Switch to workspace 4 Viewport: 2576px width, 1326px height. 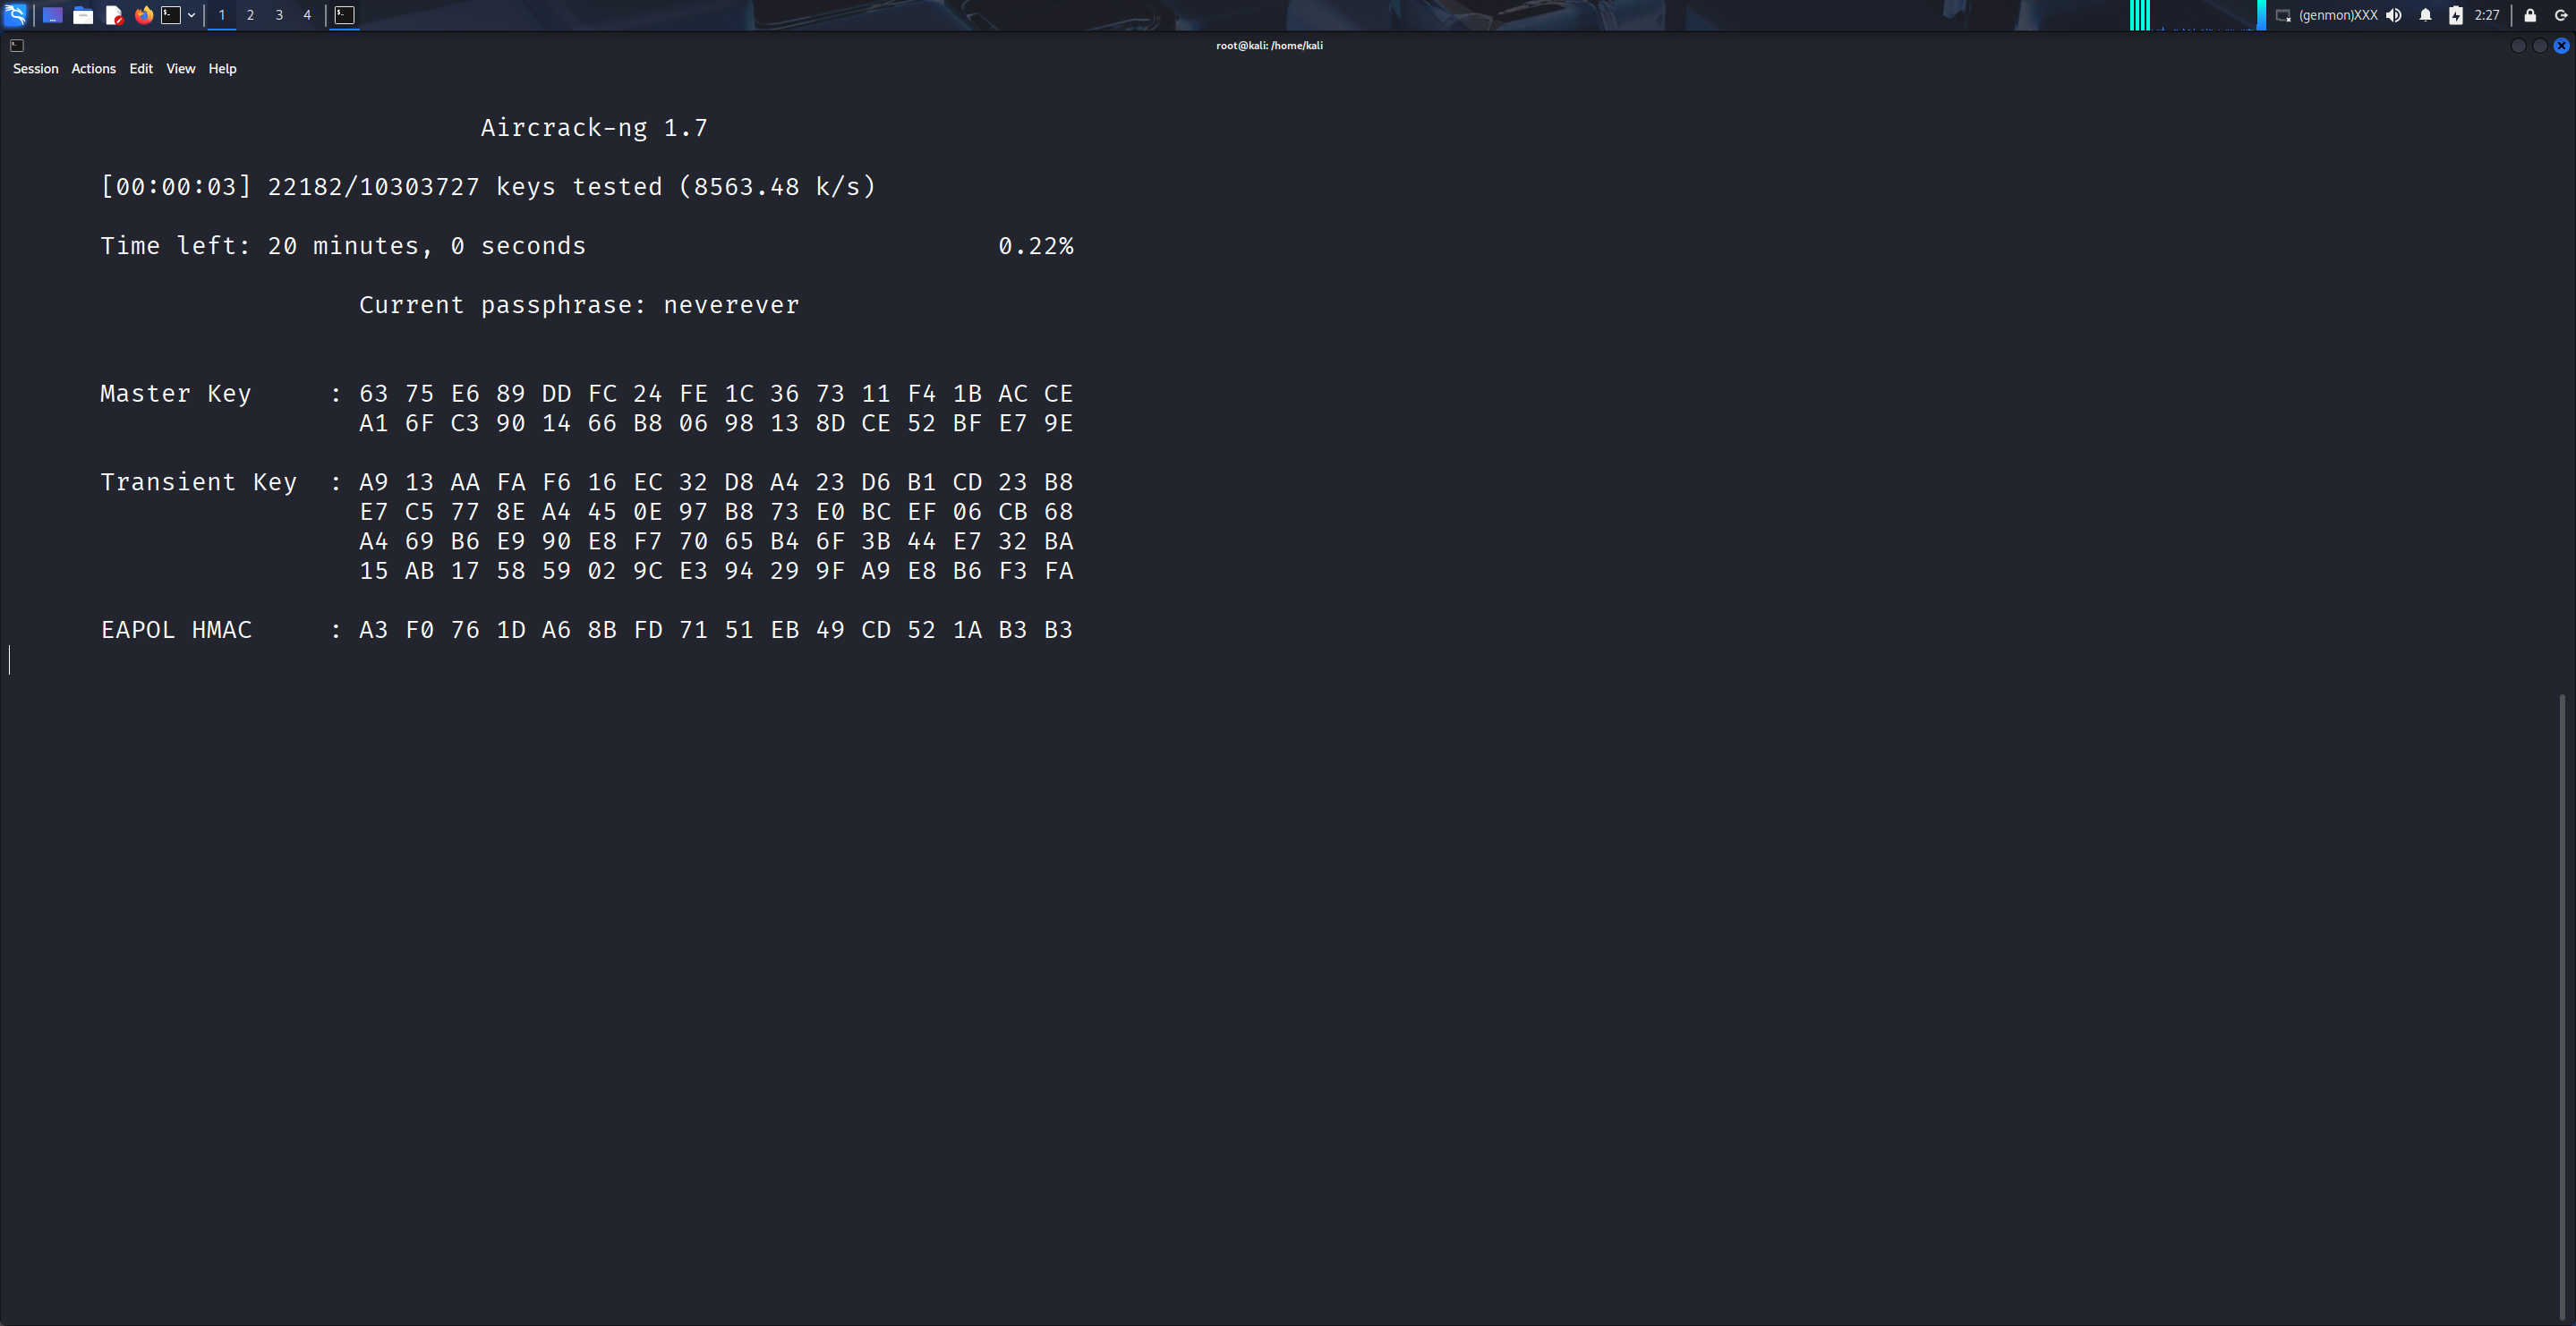click(307, 15)
